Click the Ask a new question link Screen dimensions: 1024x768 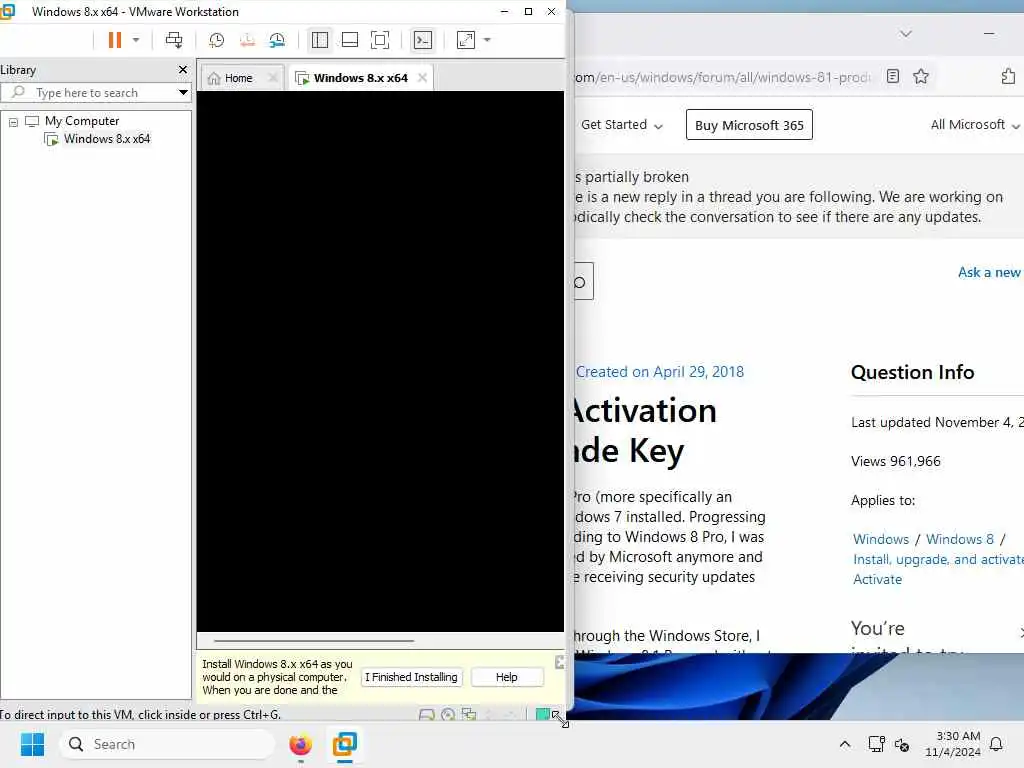point(989,272)
